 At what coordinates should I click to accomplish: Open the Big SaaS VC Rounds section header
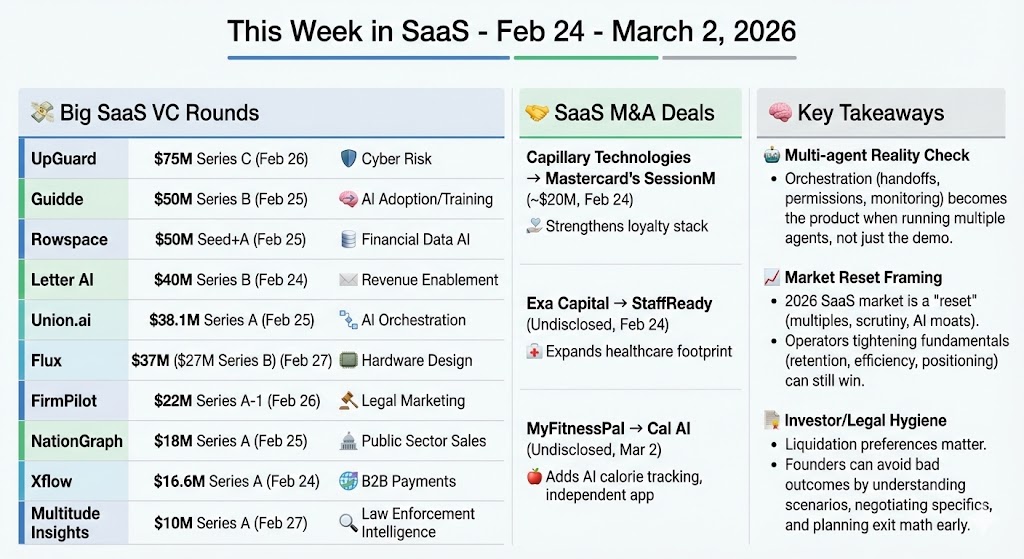158,113
